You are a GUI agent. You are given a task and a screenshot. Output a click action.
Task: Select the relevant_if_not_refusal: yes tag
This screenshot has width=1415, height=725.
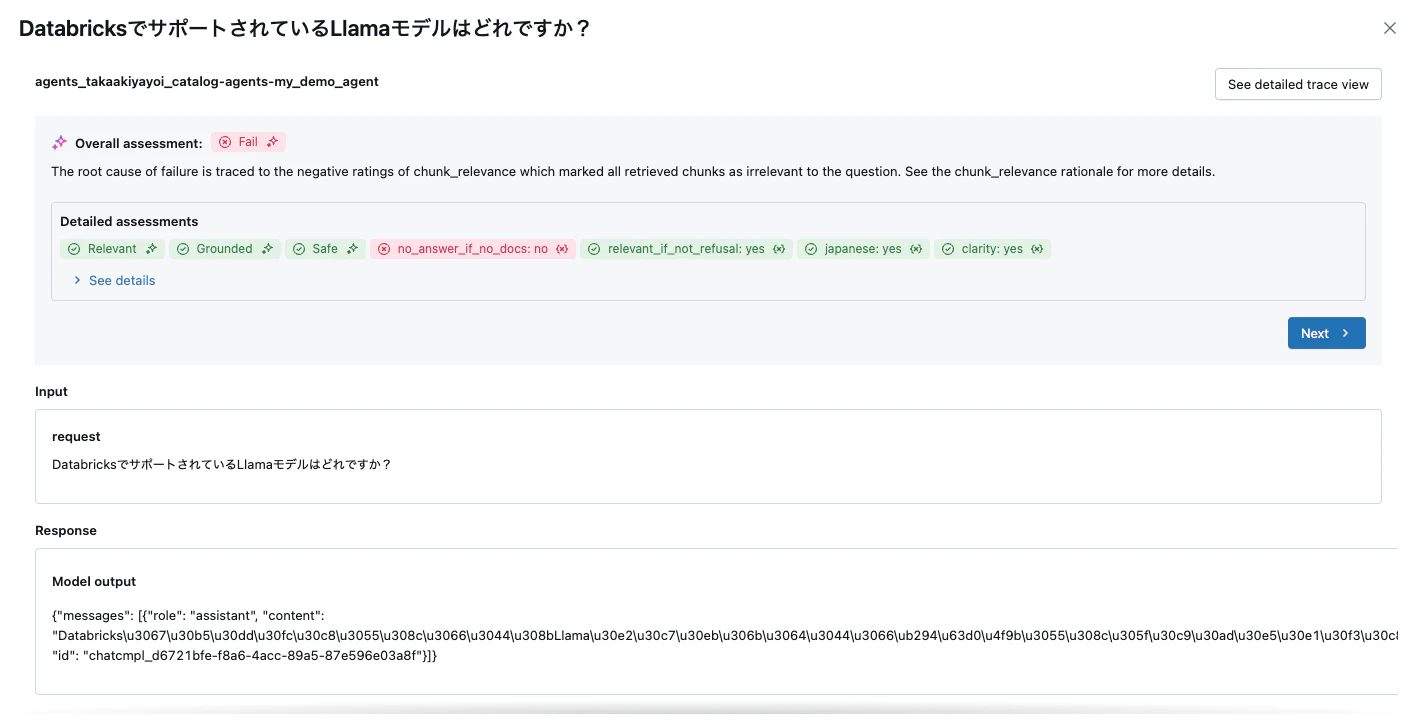[x=686, y=249]
